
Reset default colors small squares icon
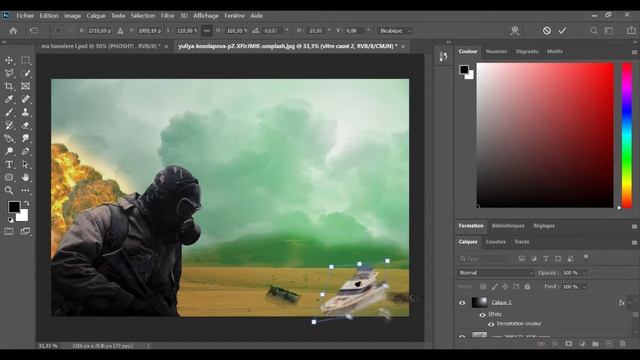(x=11, y=220)
